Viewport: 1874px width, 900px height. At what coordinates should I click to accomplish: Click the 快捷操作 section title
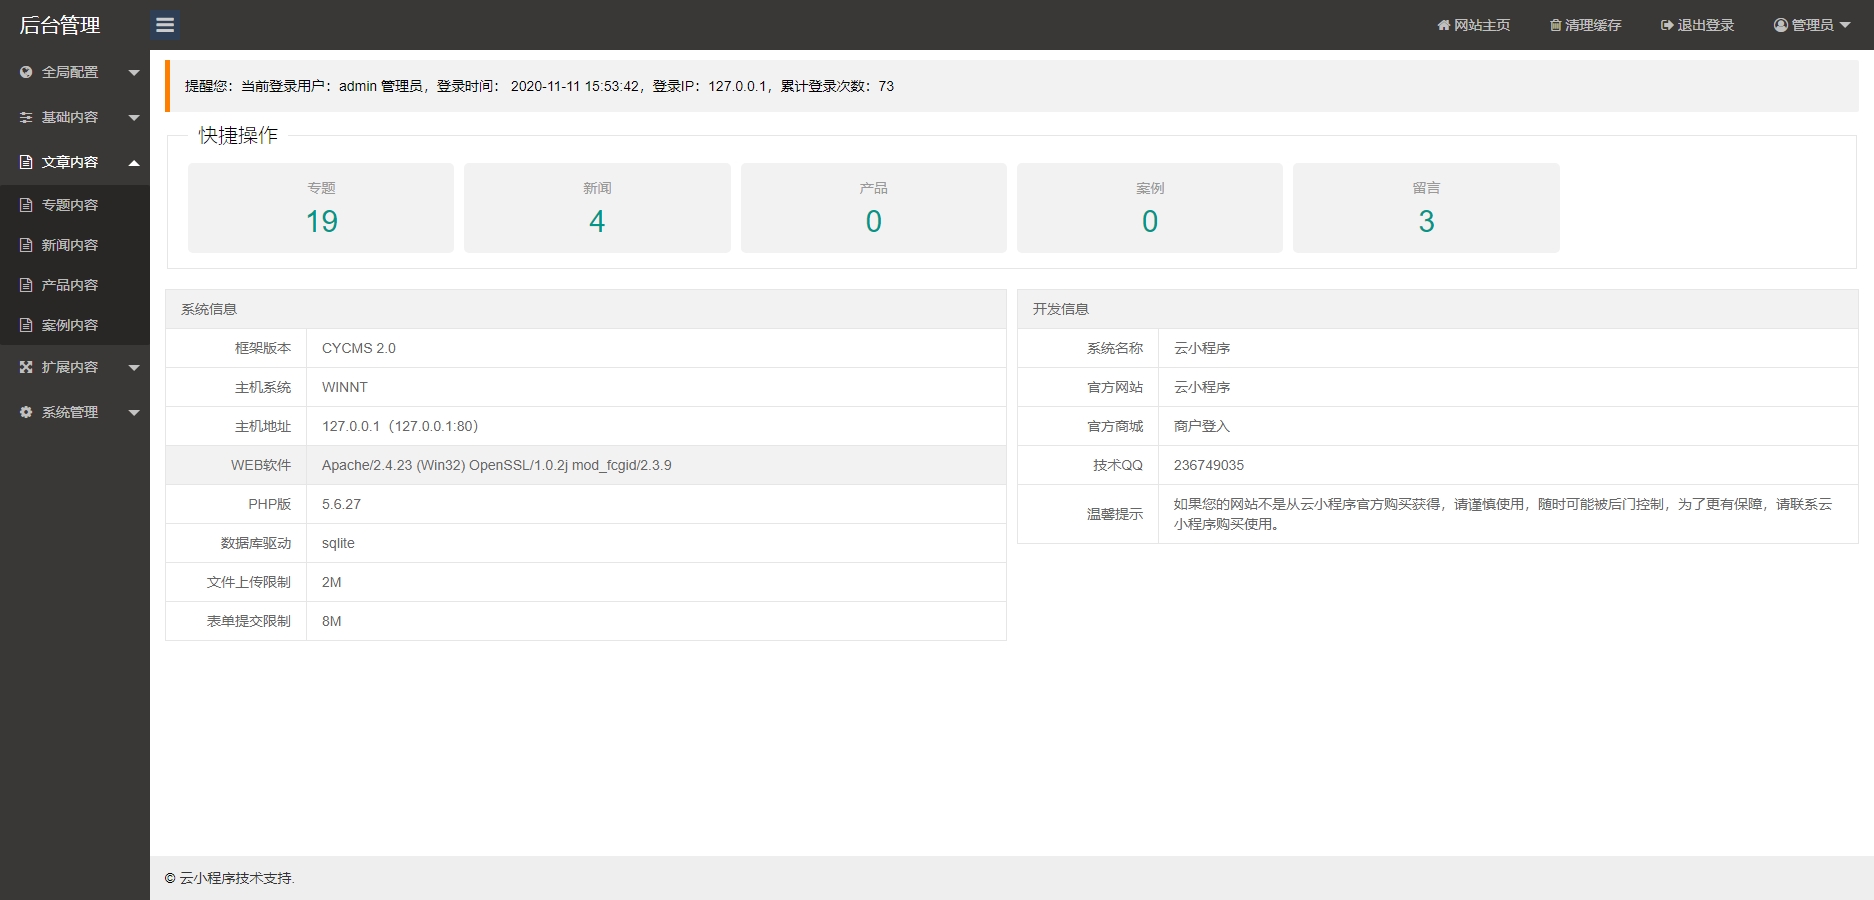pyautogui.click(x=238, y=135)
